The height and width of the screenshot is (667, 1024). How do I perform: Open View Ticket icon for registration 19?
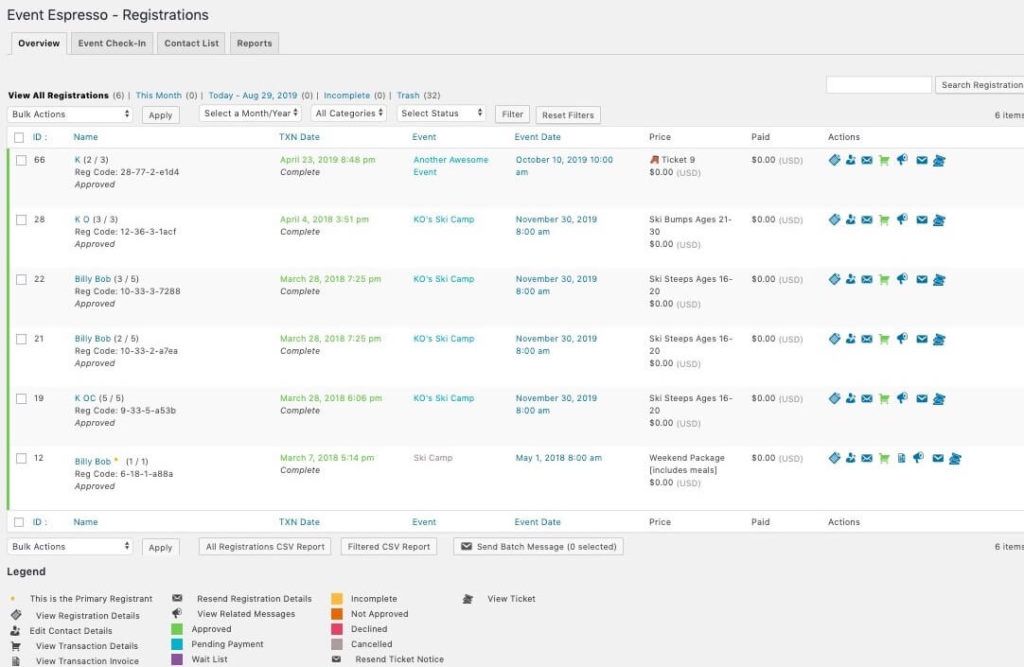939,399
